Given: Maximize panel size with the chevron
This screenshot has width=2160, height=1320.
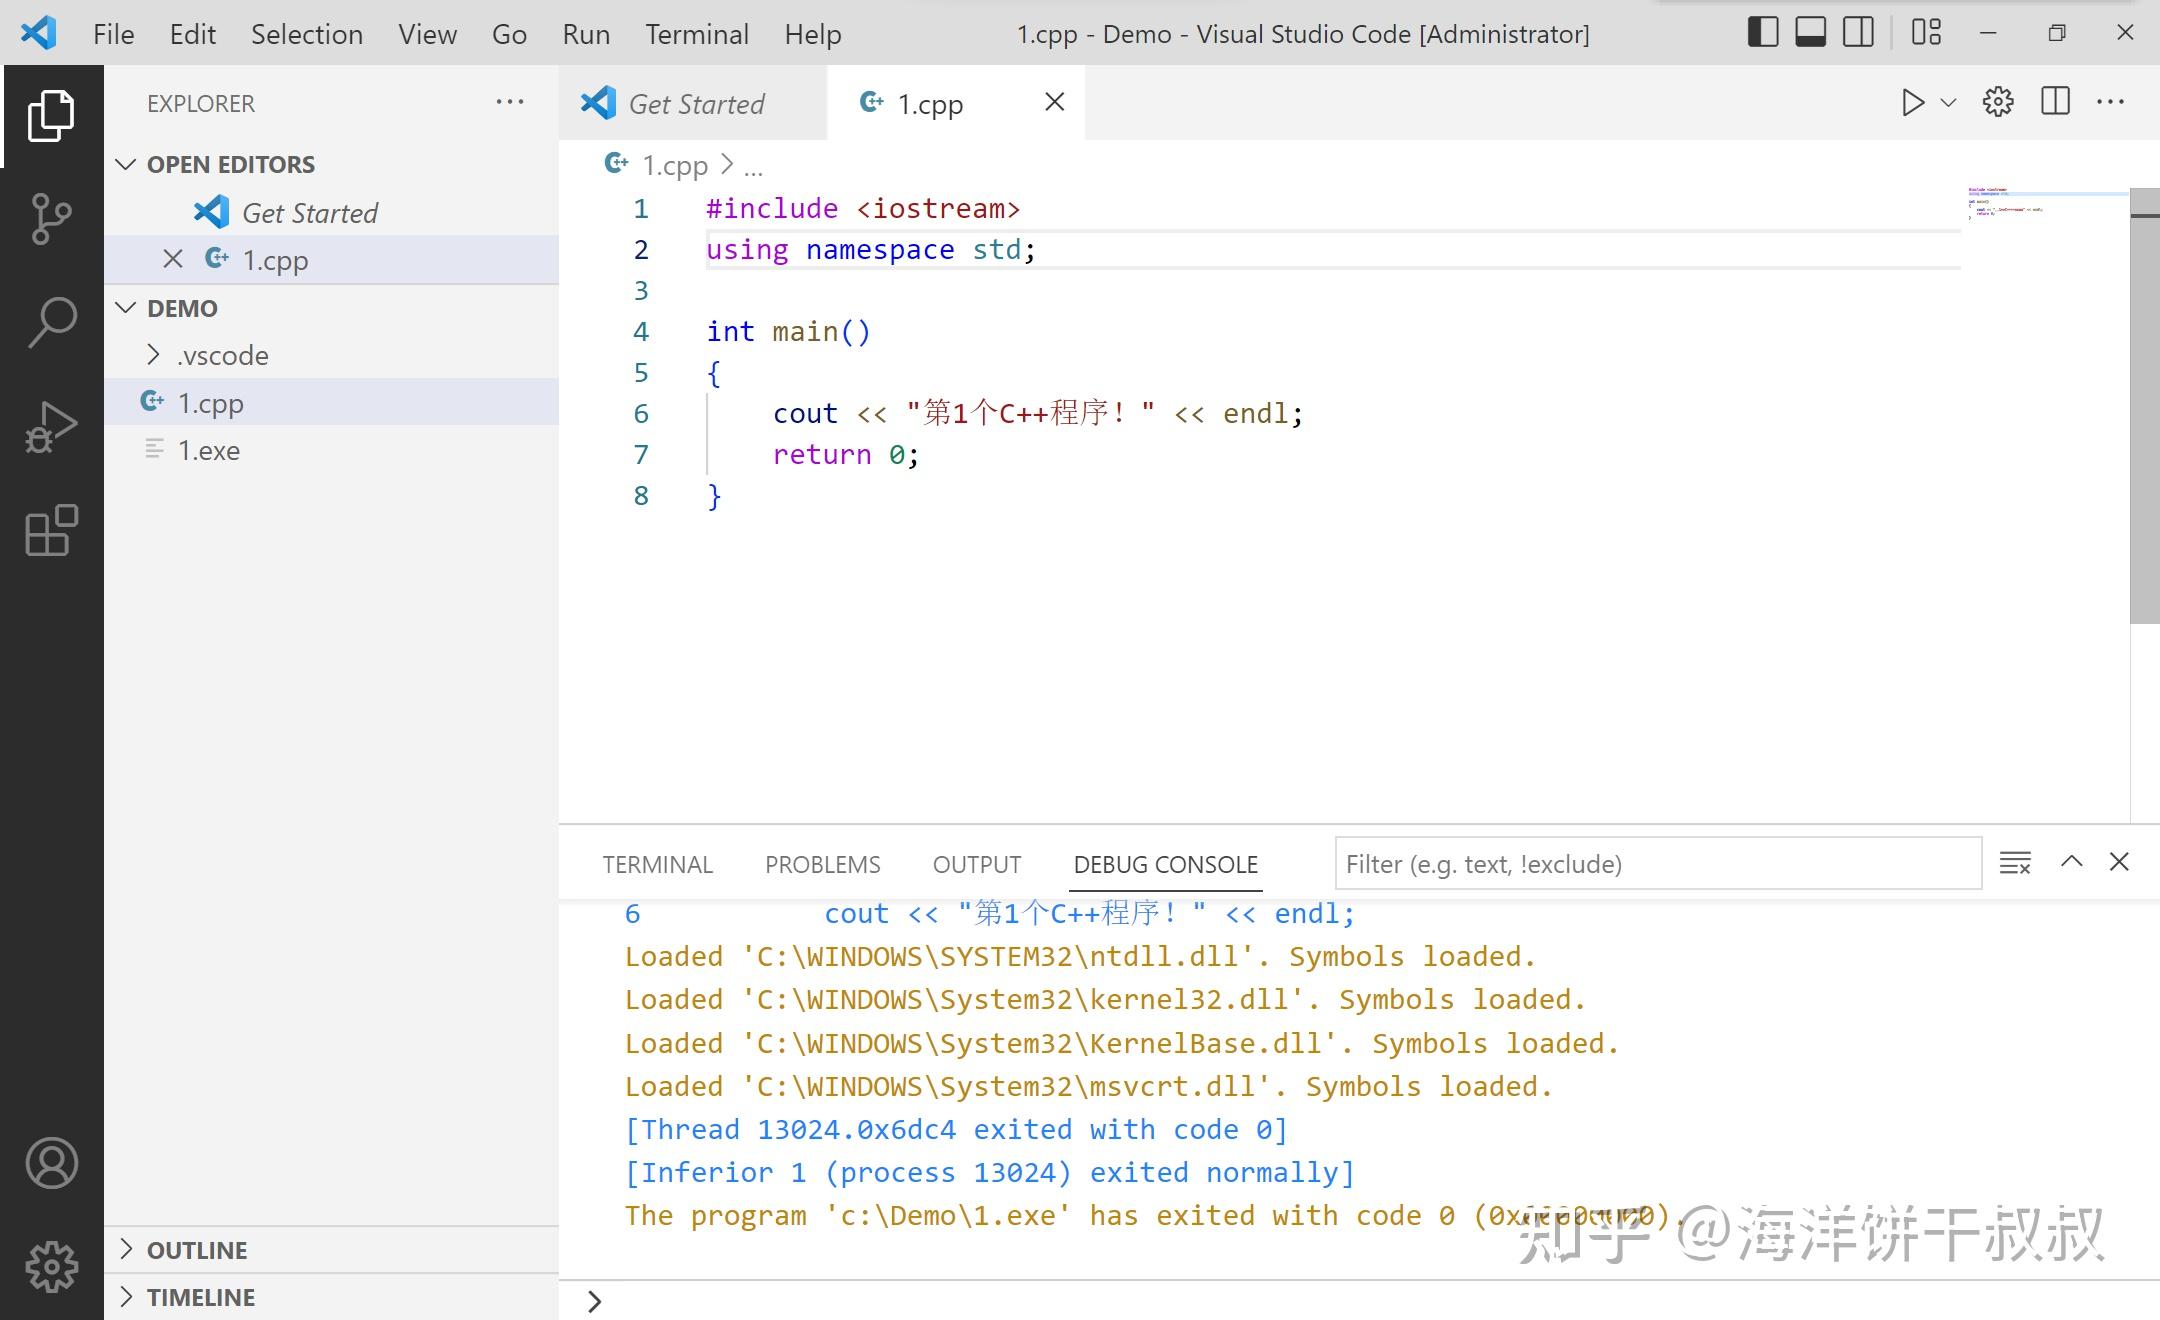Looking at the screenshot, I should coord(2071,861).
